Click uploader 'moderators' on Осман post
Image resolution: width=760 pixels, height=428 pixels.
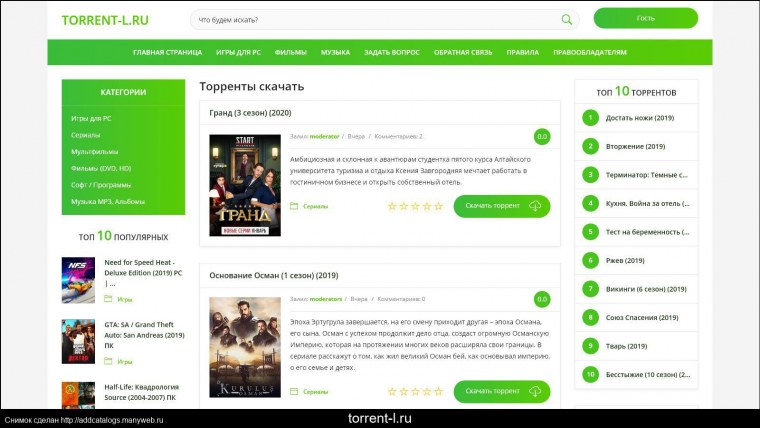click(x=326, y=299)
